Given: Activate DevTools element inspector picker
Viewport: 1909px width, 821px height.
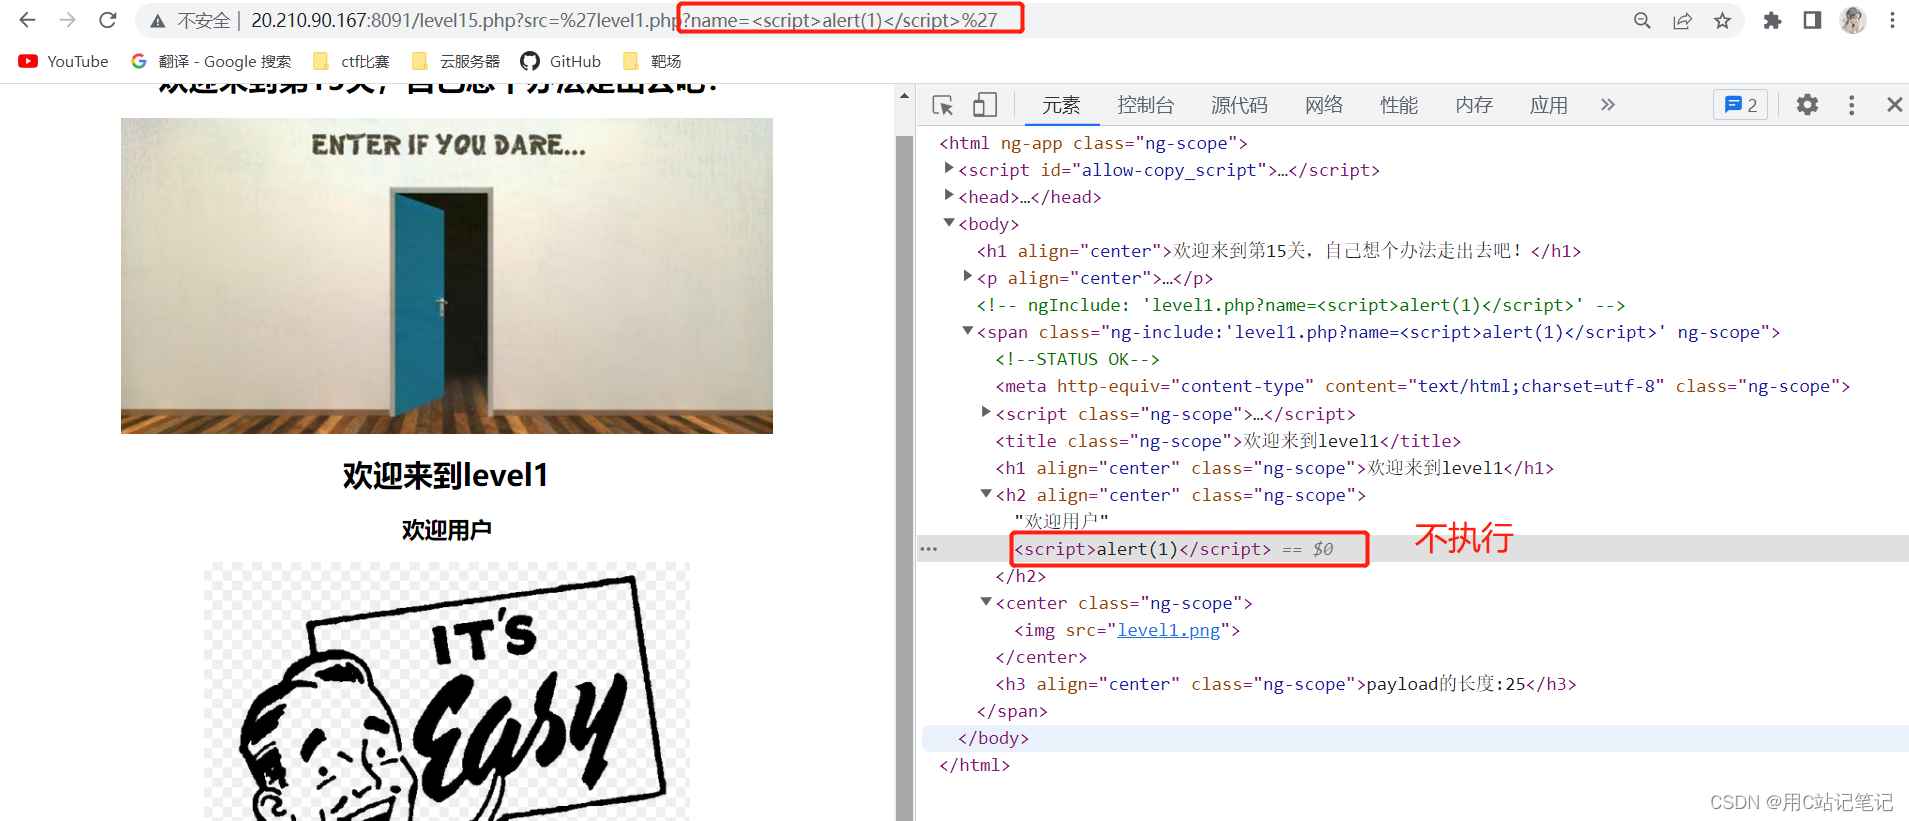Looking at the screenshot, I should pyautogui.click(x=943, y=105).
